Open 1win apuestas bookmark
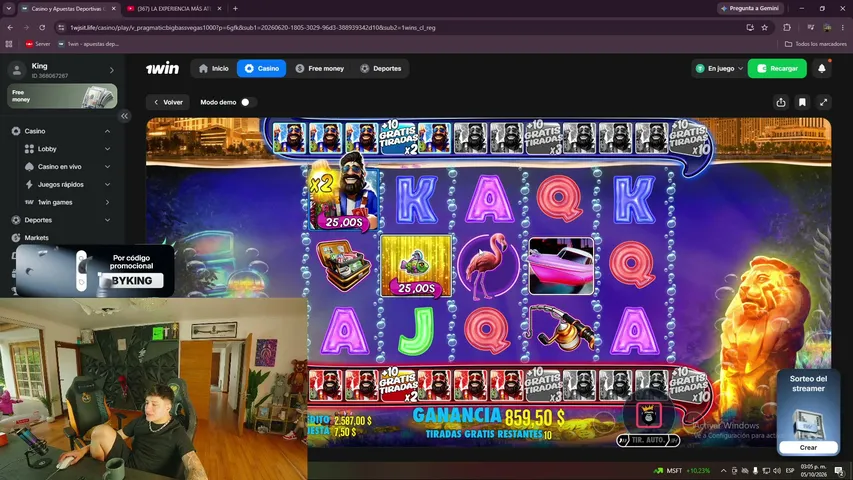 [x=88, y=44]
